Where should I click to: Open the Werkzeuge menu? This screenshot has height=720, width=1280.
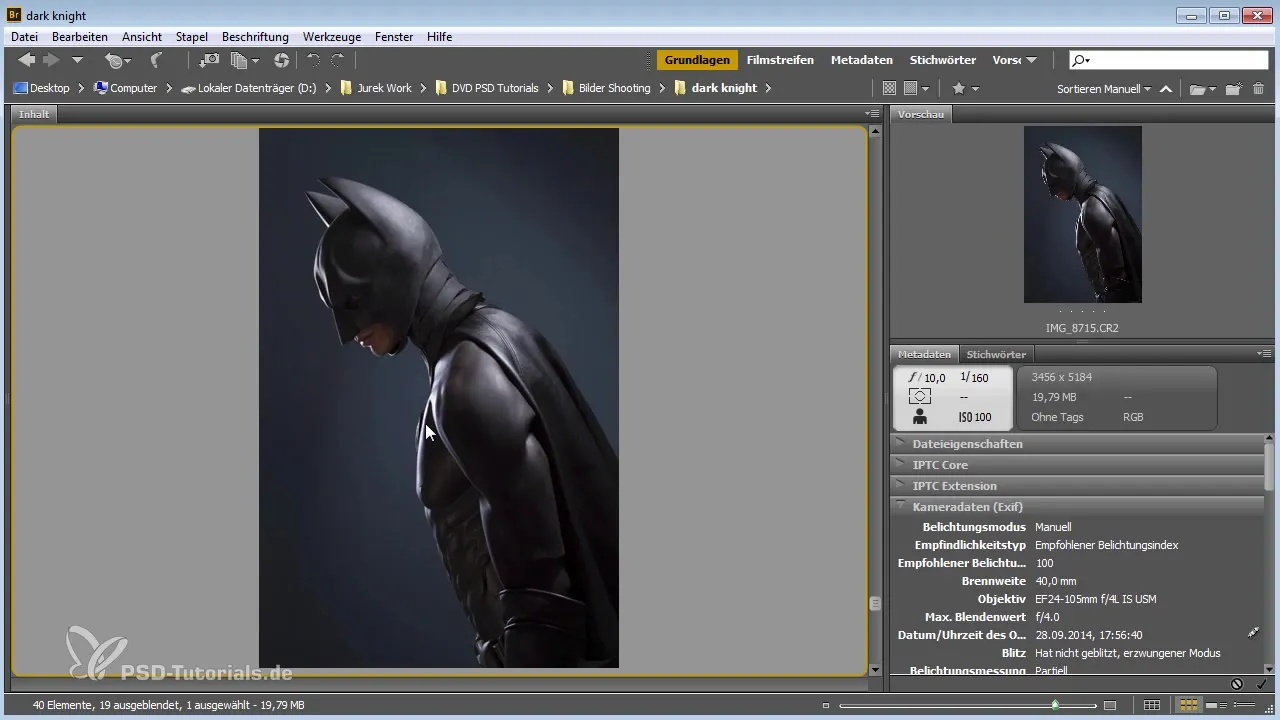click(x=332, y=37)
